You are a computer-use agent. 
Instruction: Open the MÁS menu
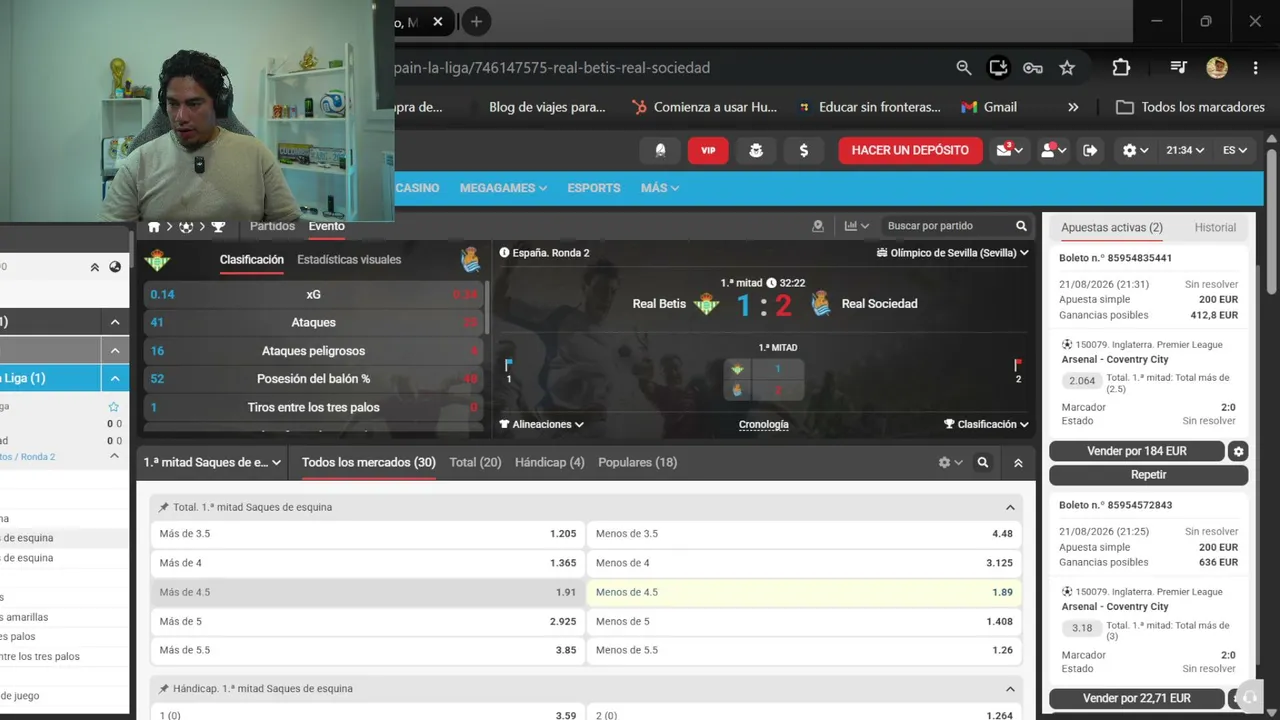point(660,188)
